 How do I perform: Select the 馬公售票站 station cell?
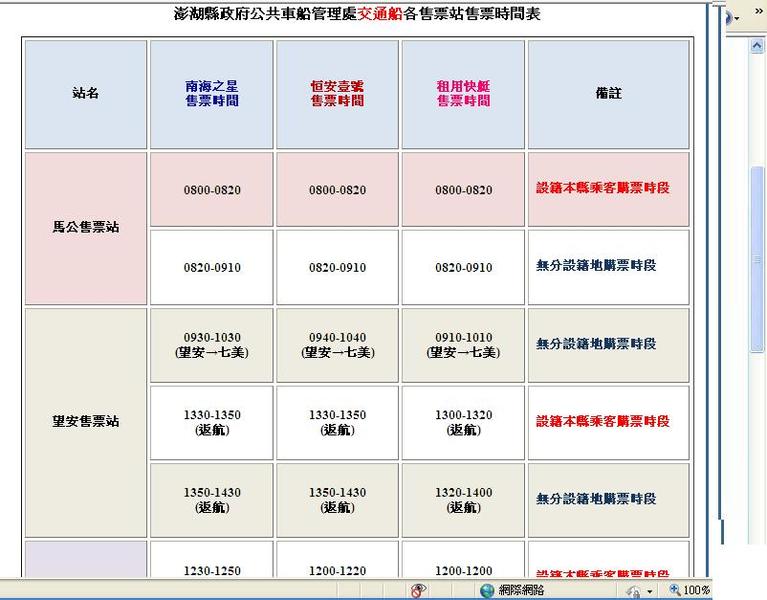[x=86, y=228]
